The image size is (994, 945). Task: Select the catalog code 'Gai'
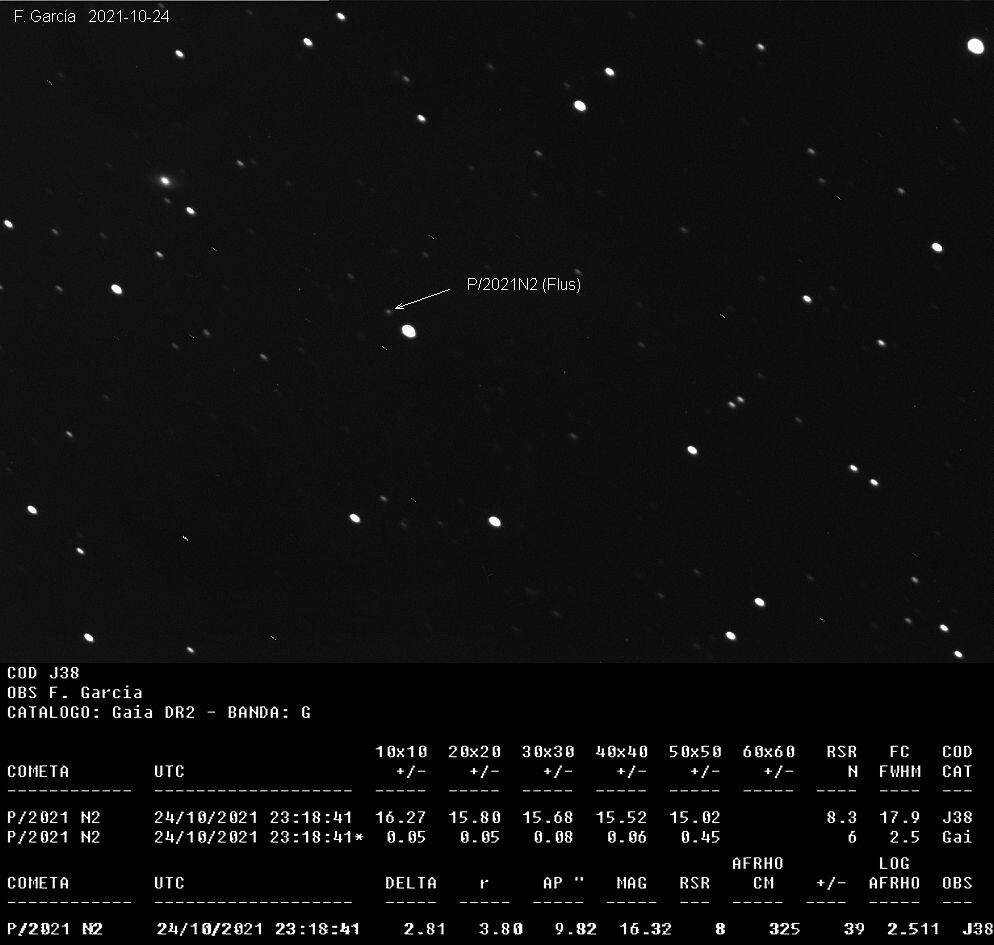click(x=957, y=837)
